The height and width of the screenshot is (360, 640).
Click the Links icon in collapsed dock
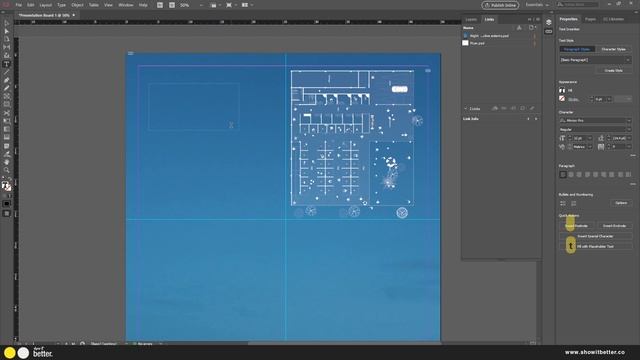549,31
